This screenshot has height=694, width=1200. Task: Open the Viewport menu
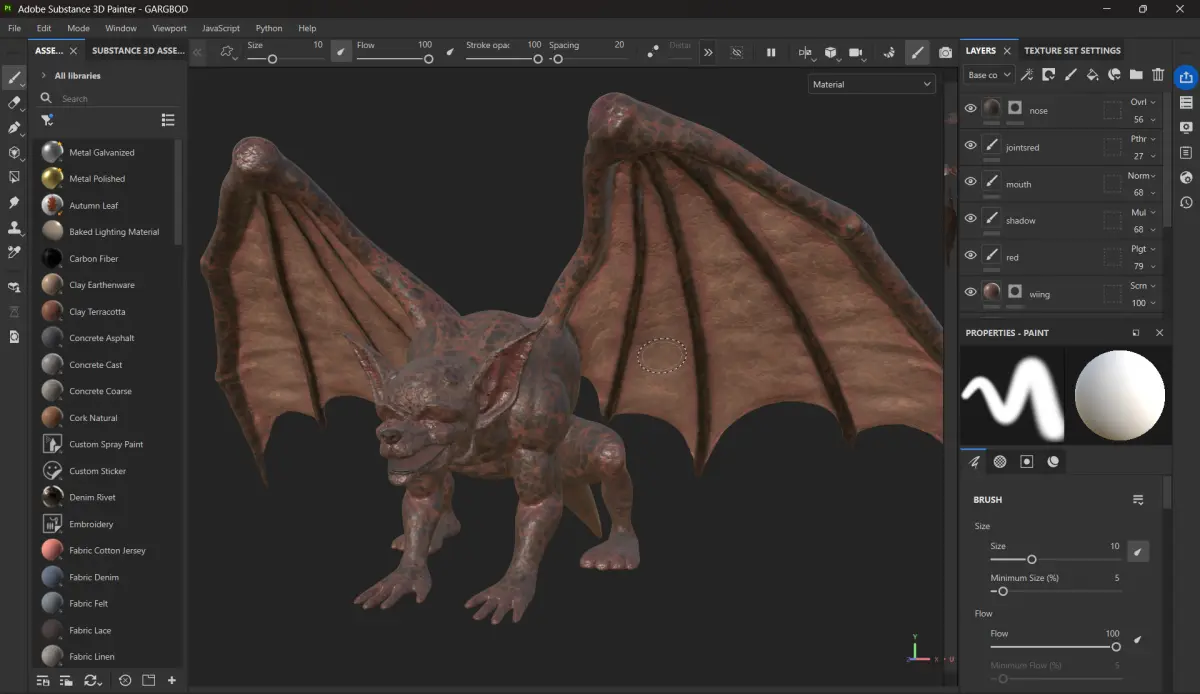[x=169, y=28]
